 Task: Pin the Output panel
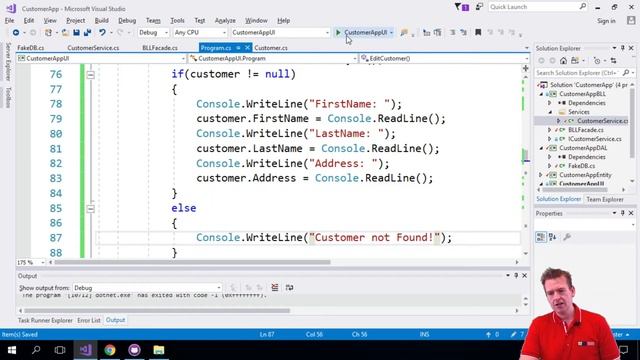[x=516, y=276]
